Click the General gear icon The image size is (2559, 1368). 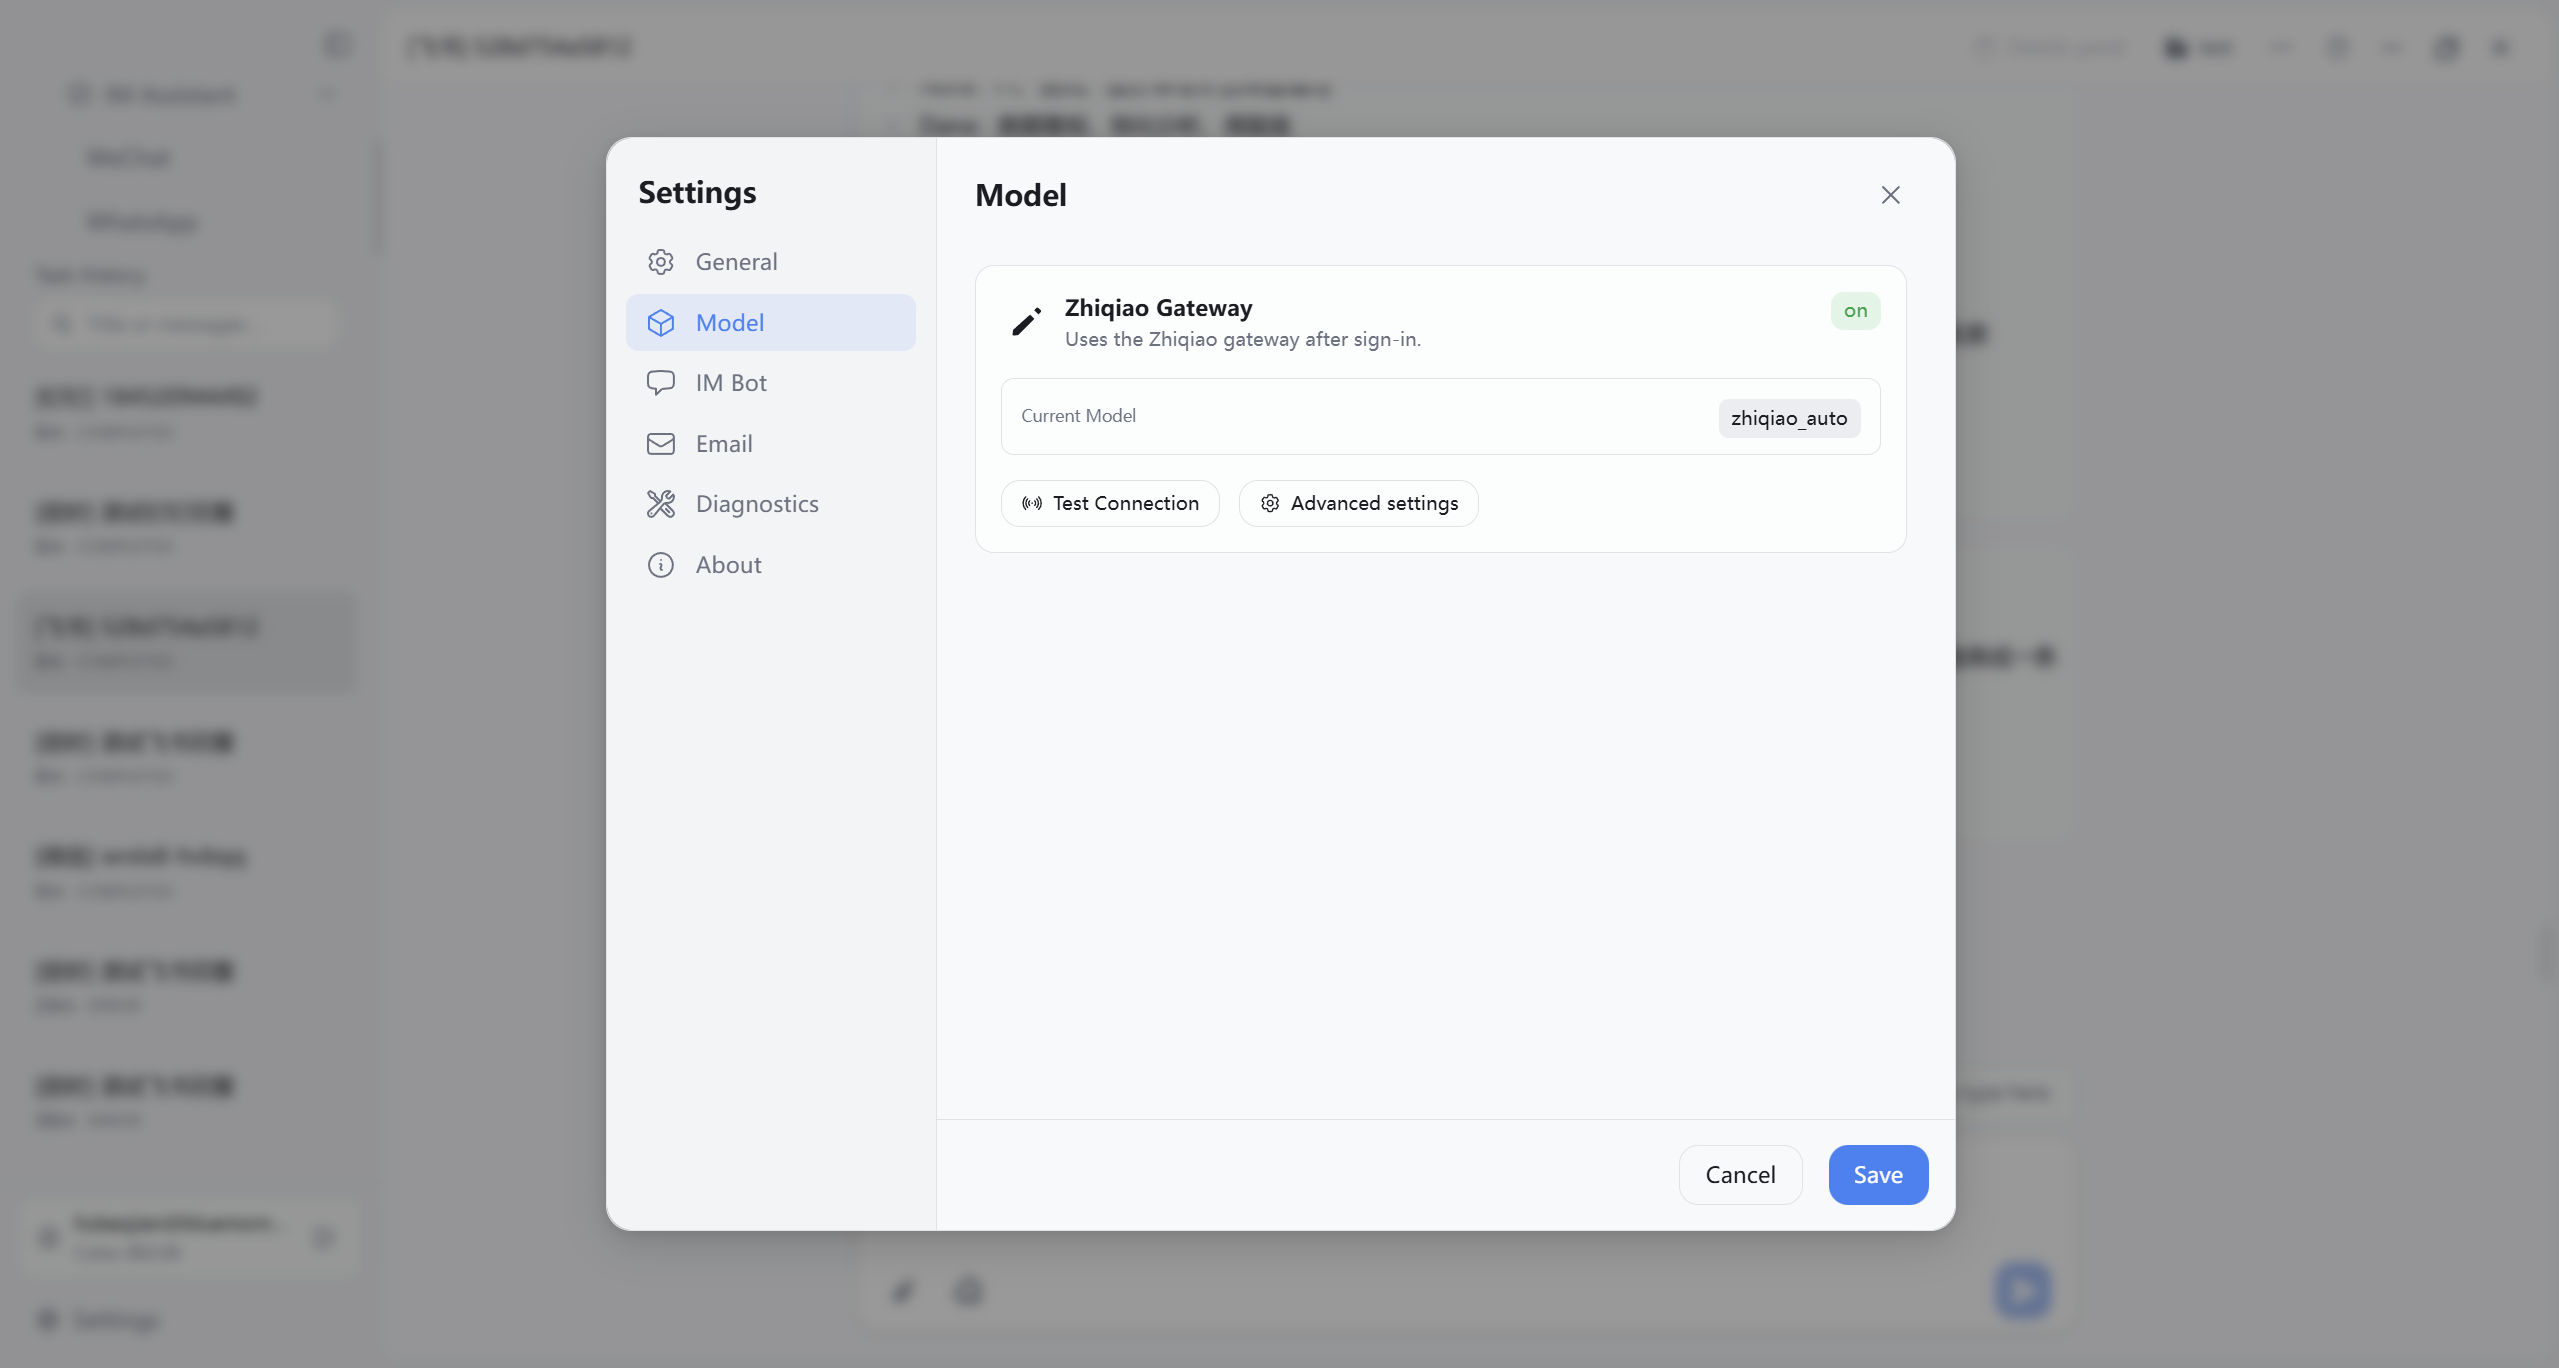point(660,262)
